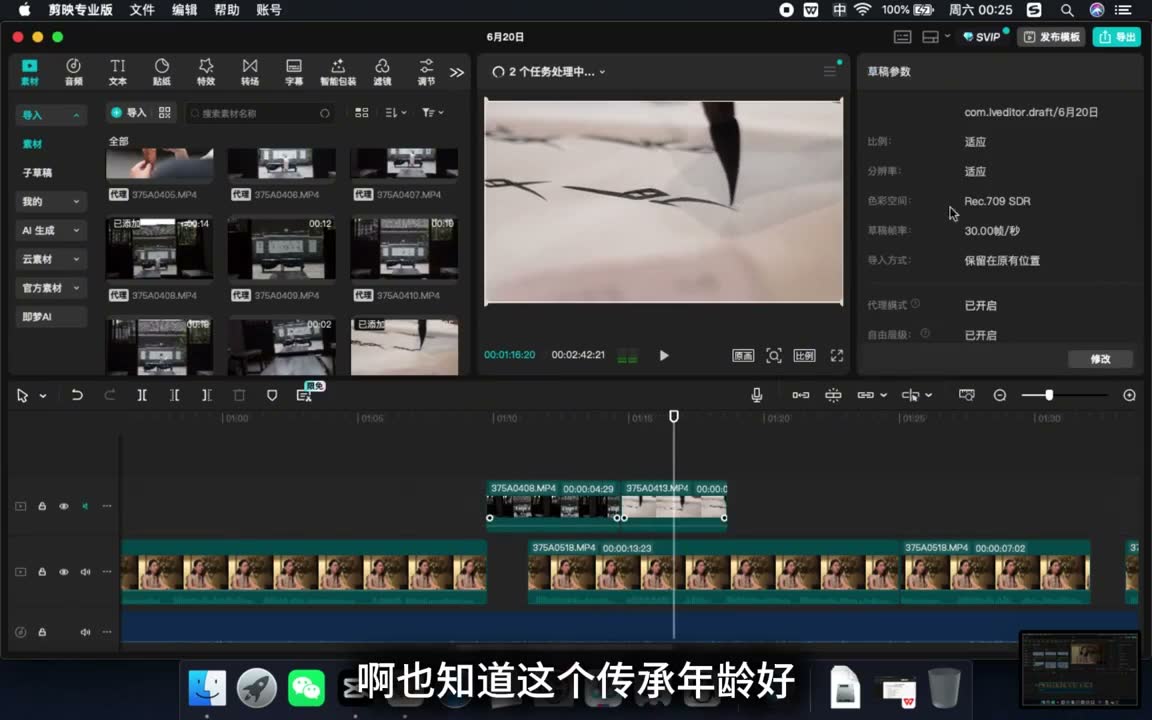Click the 搜索素材名称 search field
The image size is (1152, 720).
pyautogui.click(x=259, y=113)
